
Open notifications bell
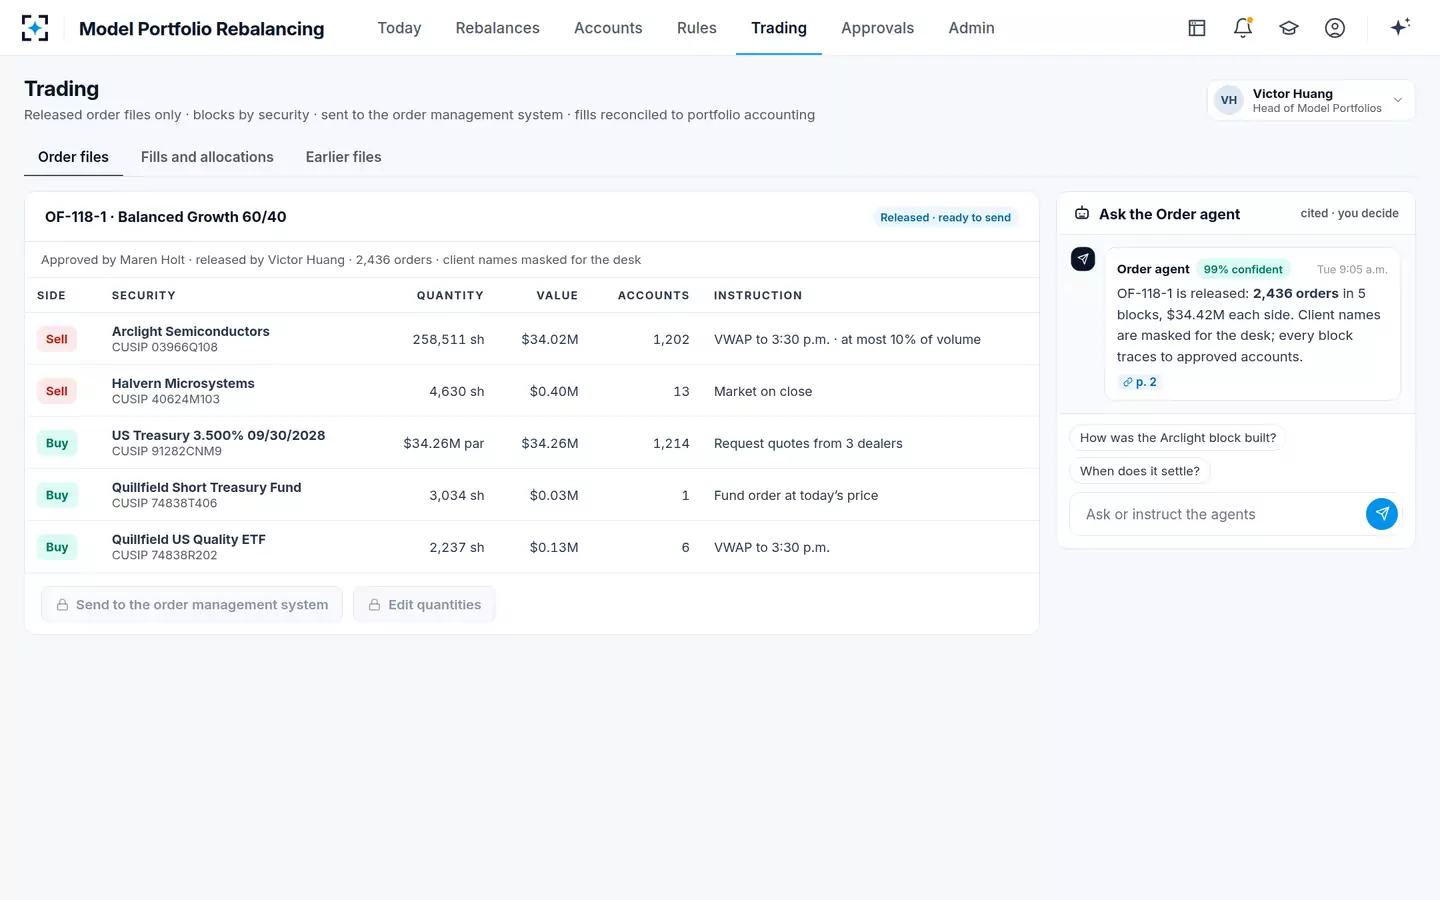click(1243, 28)
